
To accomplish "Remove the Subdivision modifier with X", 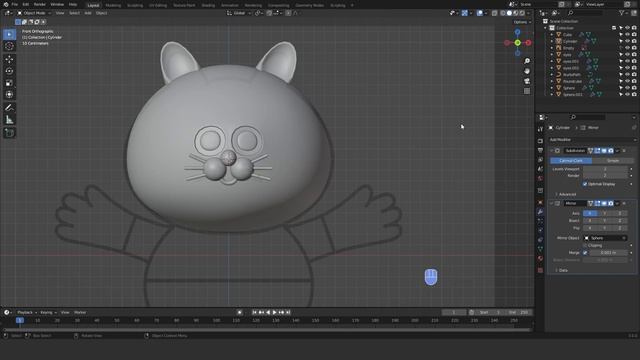I will (624, 151).
